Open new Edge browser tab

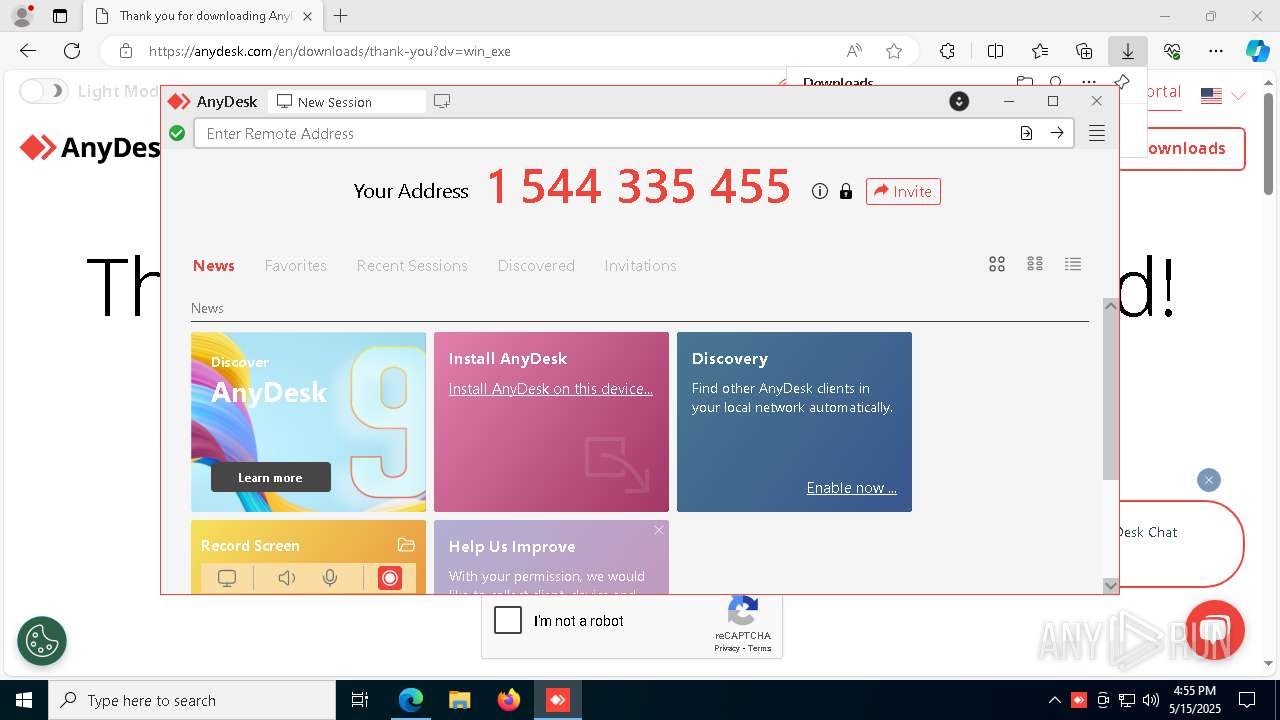click(341, 16)
